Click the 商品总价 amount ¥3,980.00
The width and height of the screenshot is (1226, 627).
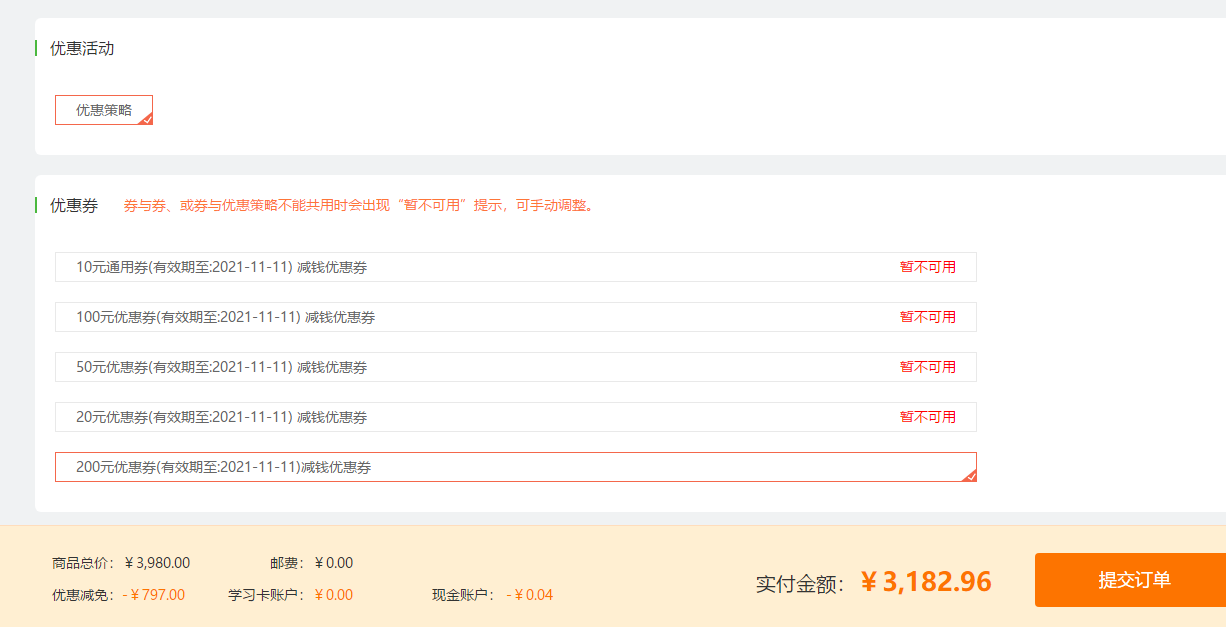pos(156,563)
